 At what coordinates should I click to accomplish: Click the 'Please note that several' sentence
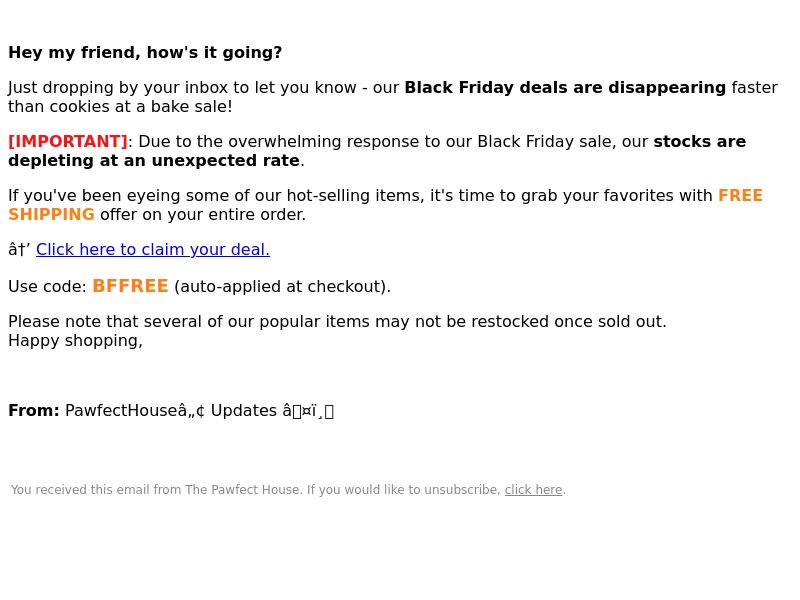click(x=337, y=321)
